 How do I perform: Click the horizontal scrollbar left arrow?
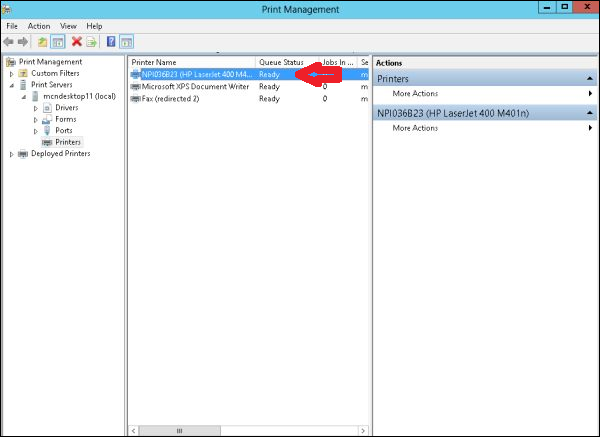(x=134, y=431)
